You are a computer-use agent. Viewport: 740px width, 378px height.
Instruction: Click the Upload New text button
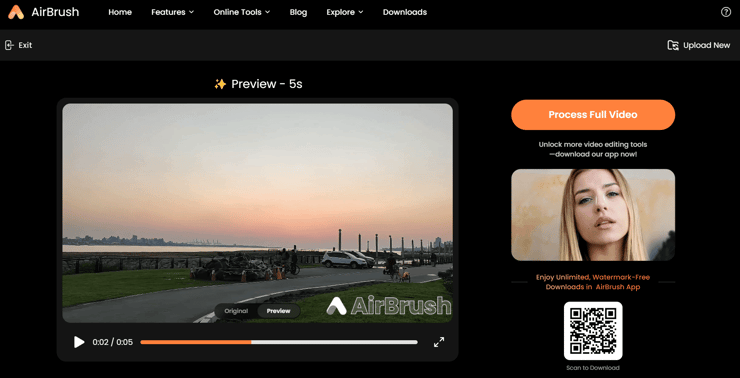click(706, 45)
